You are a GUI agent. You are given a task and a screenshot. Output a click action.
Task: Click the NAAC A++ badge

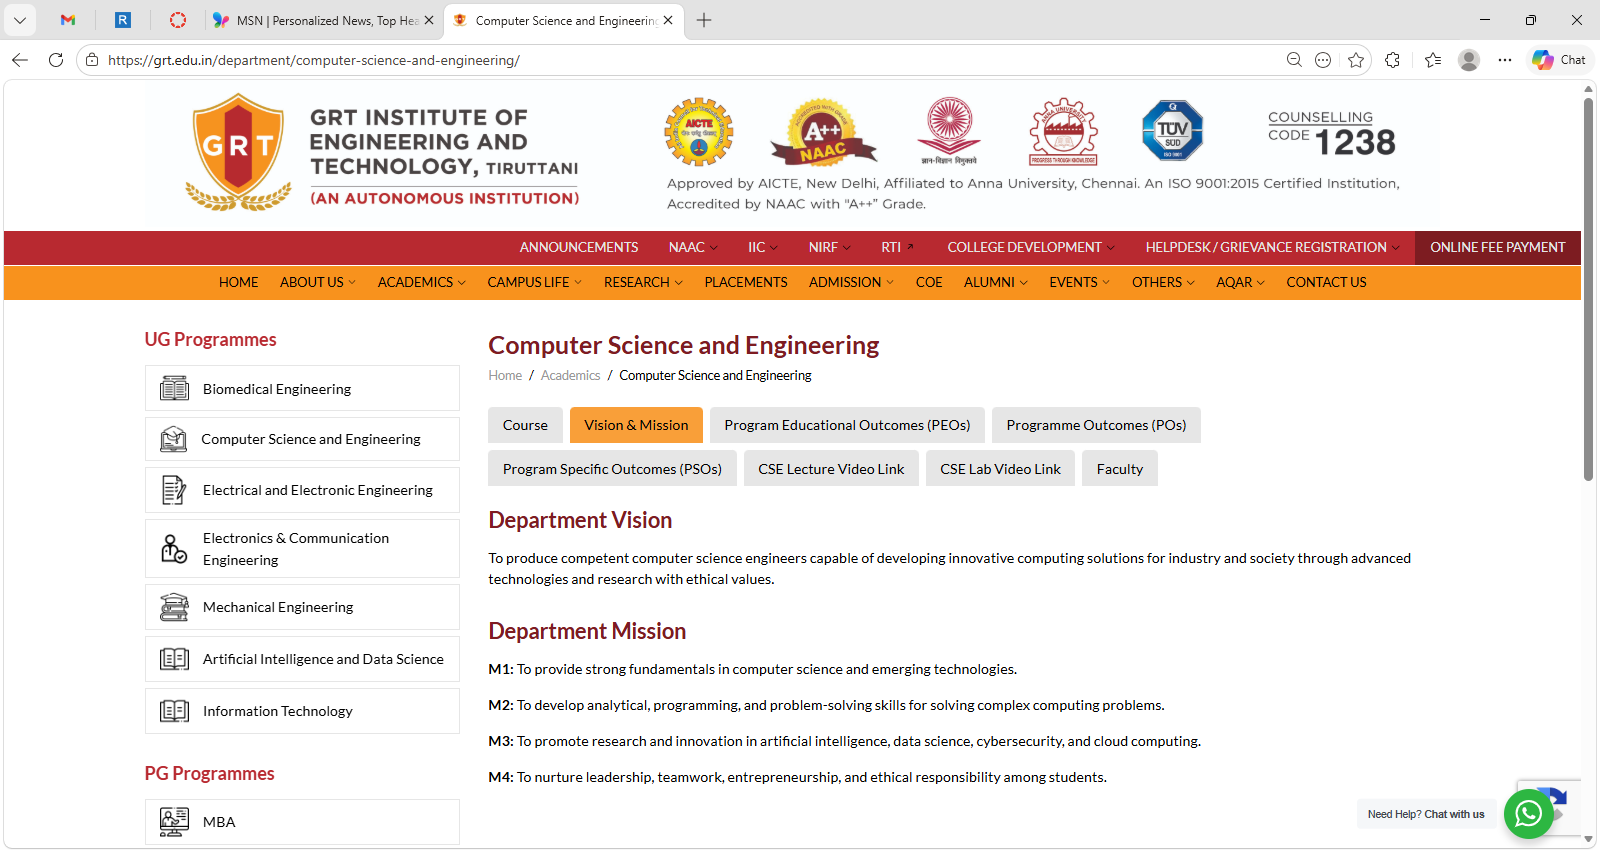[822, 132]
